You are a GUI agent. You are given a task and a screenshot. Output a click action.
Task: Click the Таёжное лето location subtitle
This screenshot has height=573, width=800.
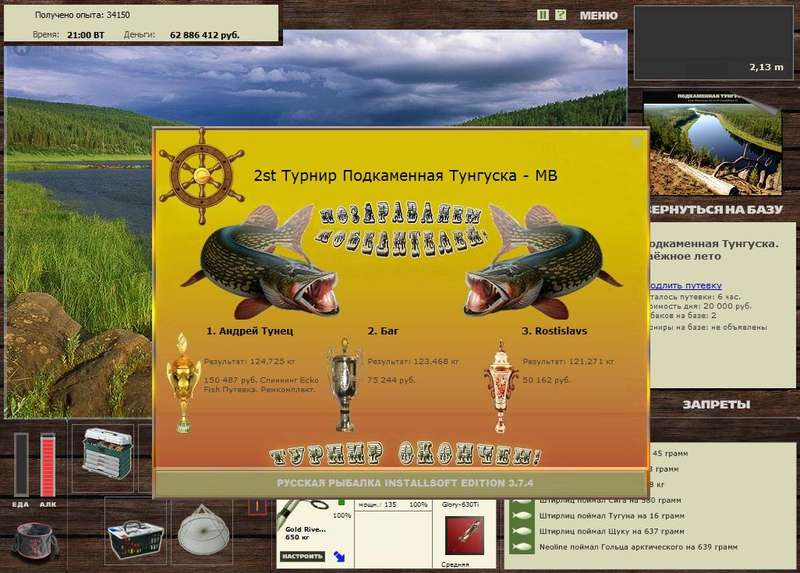coord(685,257)
